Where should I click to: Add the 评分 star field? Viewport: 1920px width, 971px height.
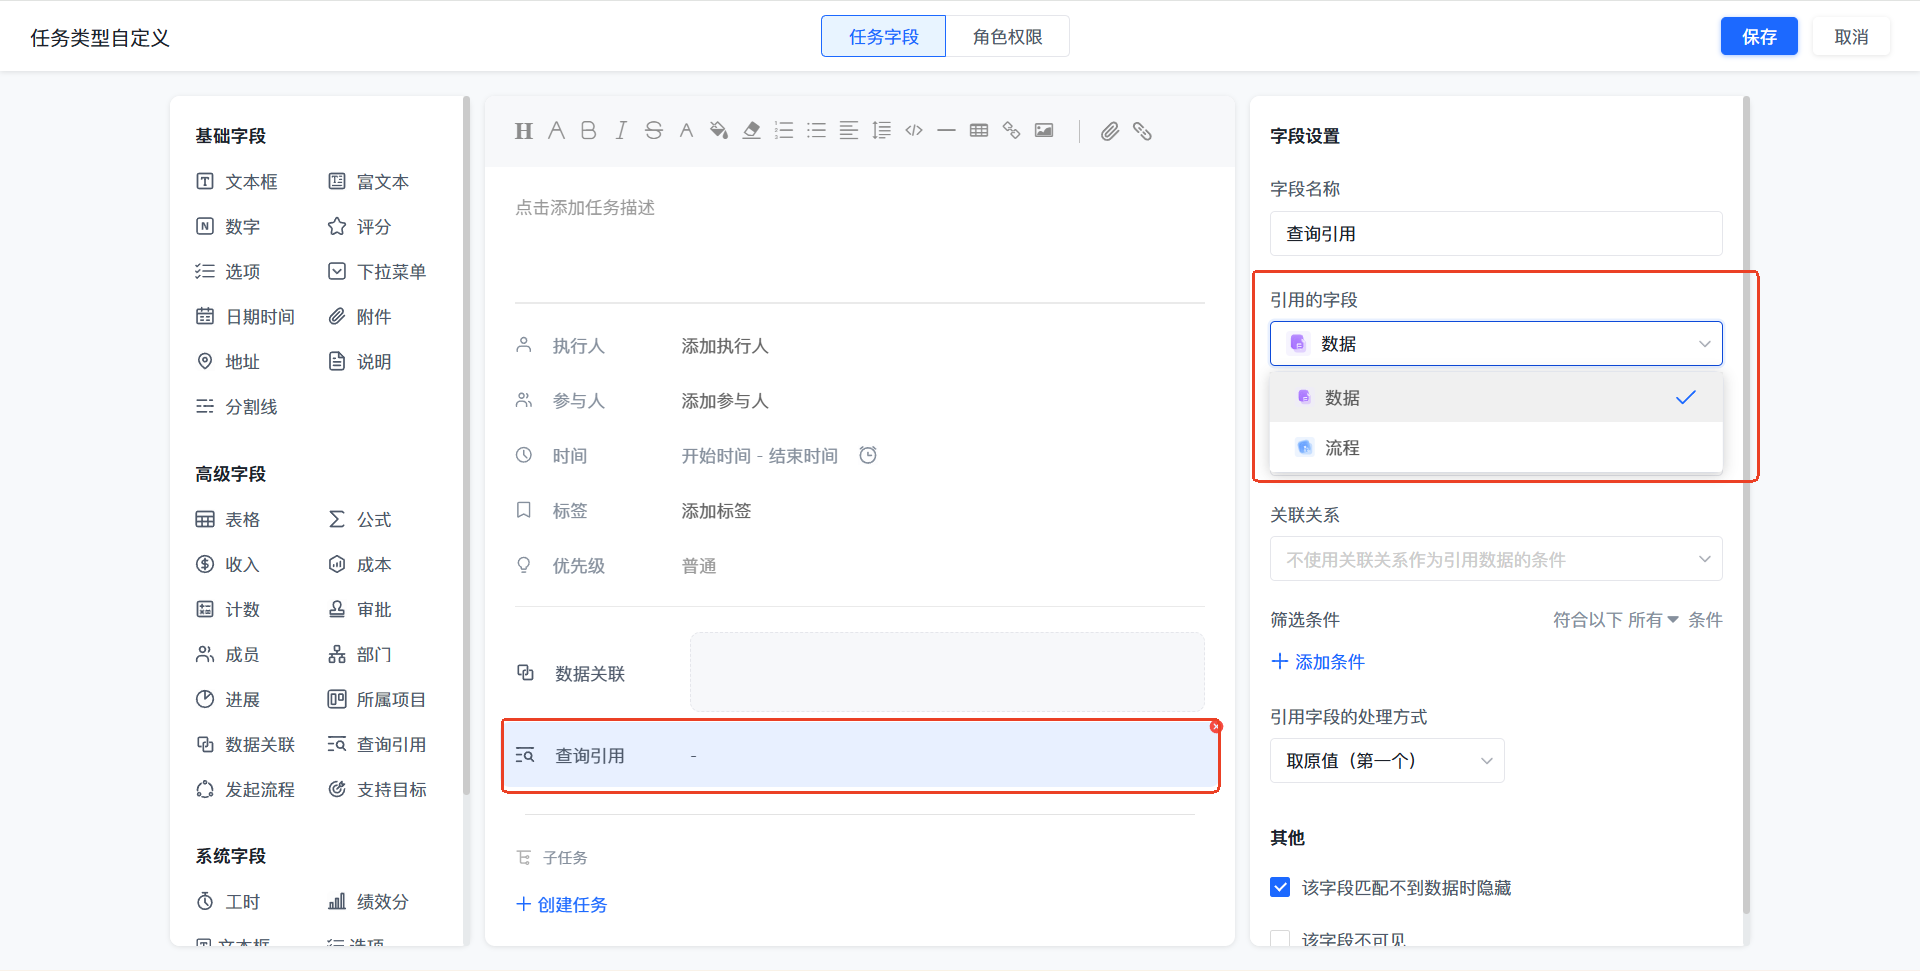coord(360,227)
